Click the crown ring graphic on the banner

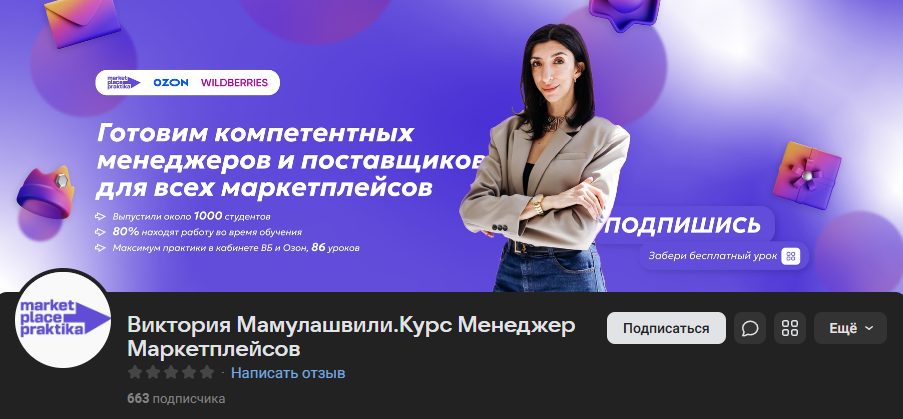(45, 193)
